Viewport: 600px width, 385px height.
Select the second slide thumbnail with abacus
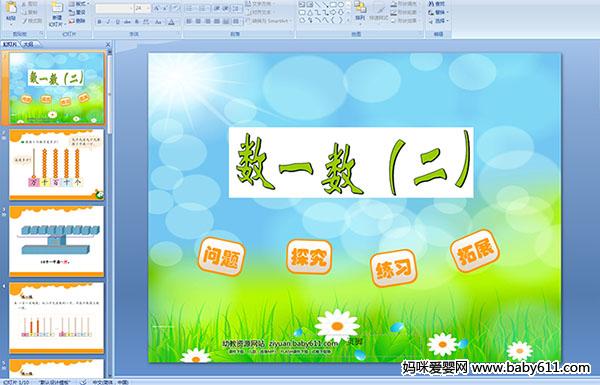(57, 165)
